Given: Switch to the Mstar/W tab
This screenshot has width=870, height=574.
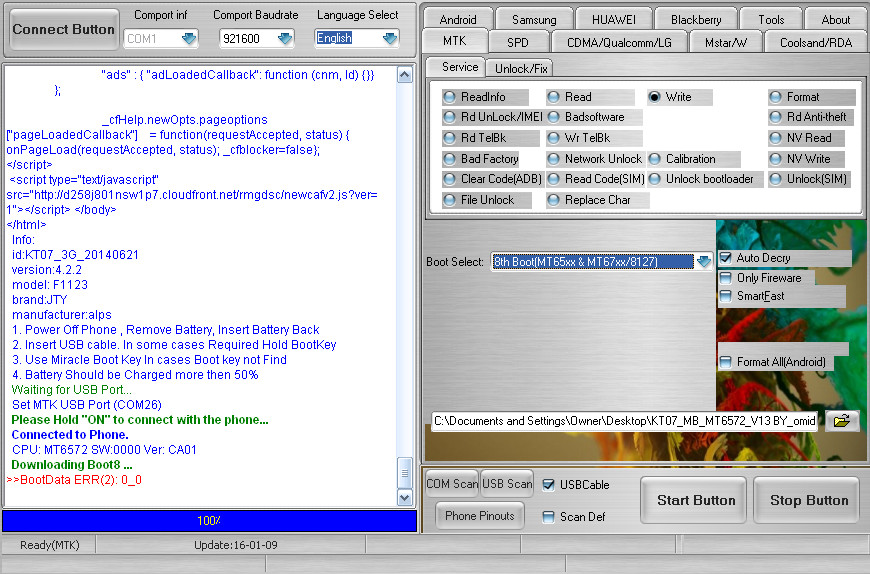Looking at the screenshot, I should [726, 42].
